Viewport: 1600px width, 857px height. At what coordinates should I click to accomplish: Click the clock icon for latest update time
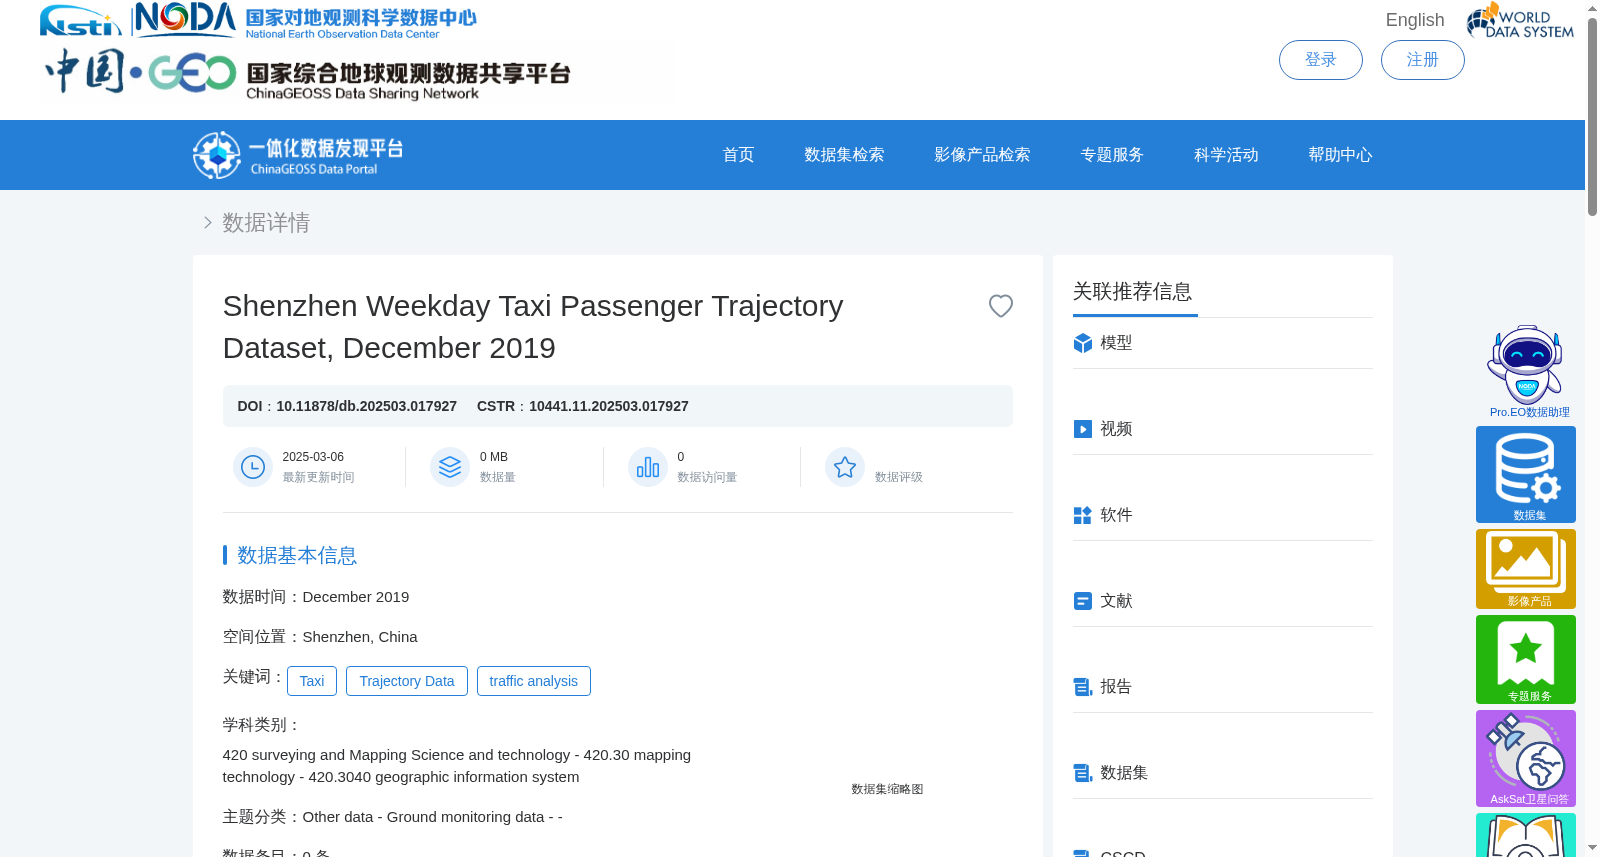253,467
